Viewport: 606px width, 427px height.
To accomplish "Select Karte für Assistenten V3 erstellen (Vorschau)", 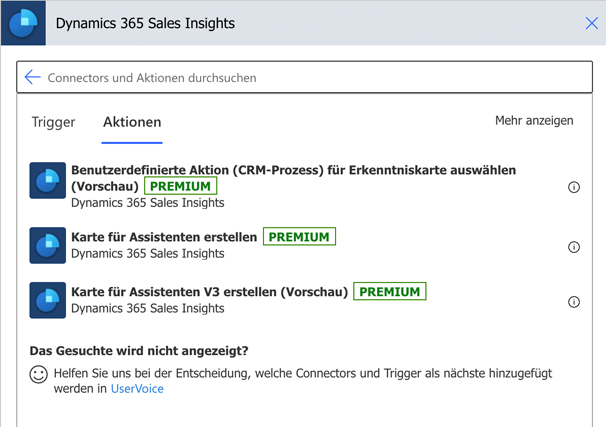I will pos(209,292).
